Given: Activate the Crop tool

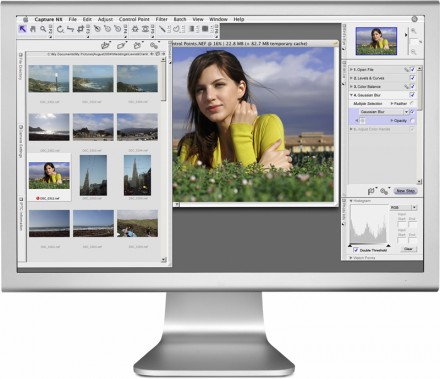Looking at the screenshot, I should 81,29.
